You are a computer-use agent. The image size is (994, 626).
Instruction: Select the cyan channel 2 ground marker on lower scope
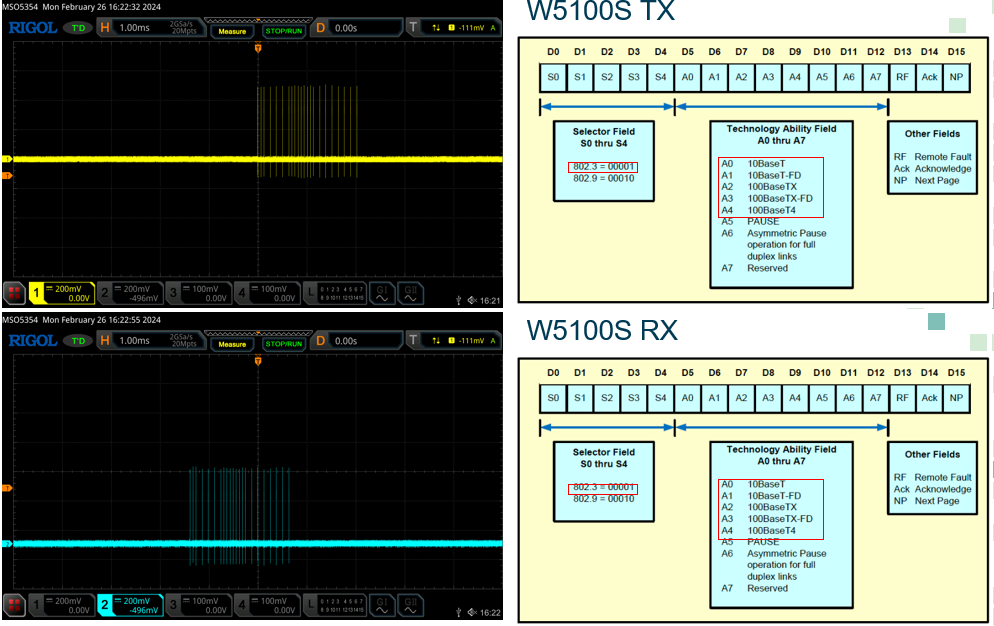(7, 544)
